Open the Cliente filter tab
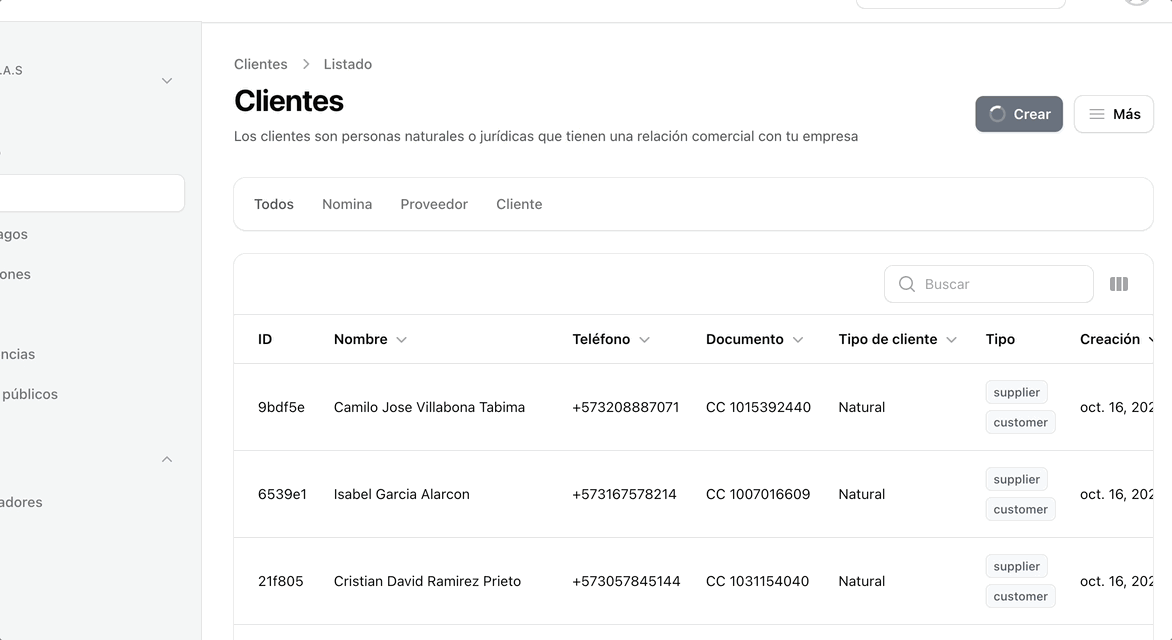1172x640 pixels. [x=519, y=204]
